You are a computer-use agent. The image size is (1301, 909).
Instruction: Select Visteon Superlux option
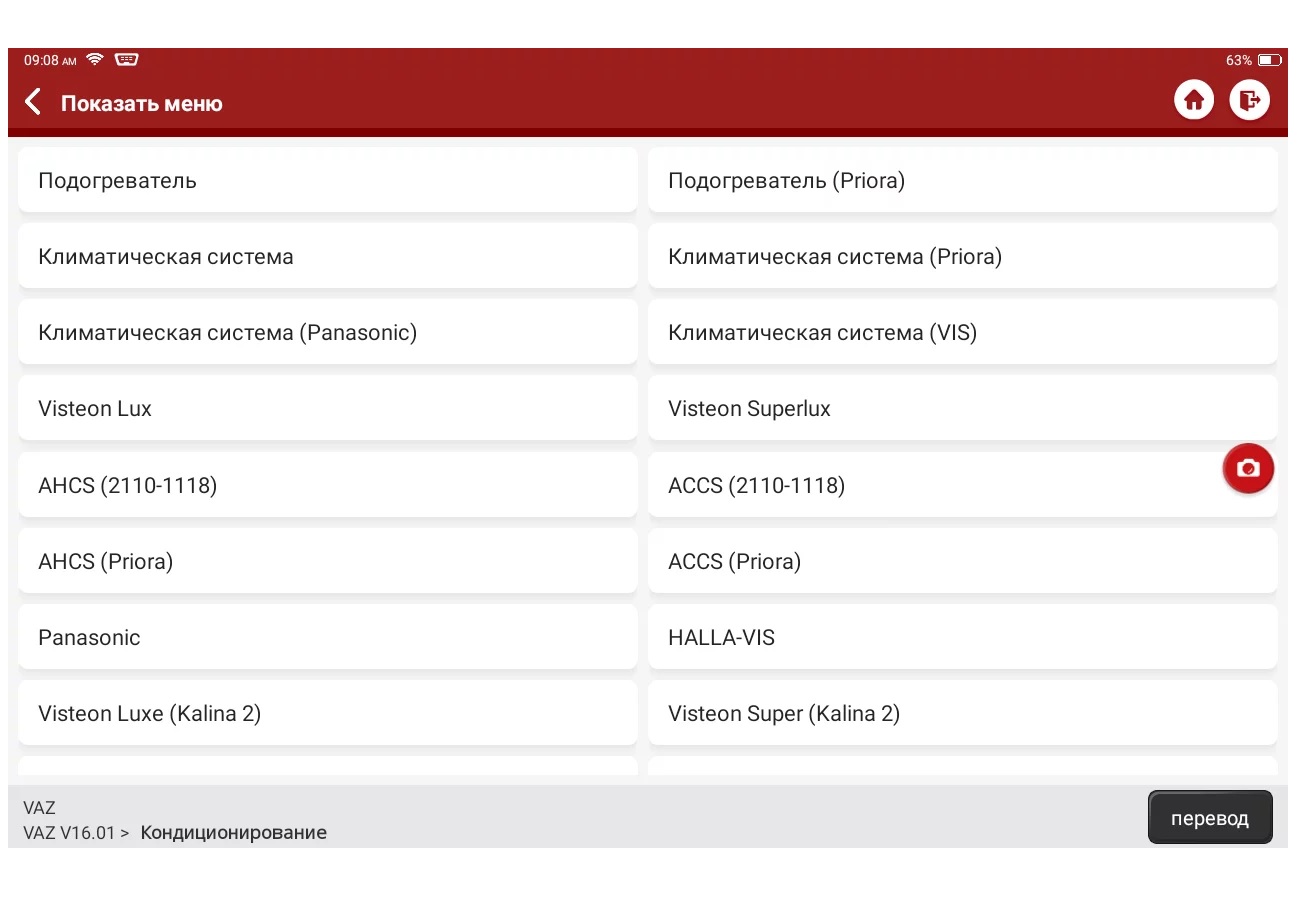pyautogui.click(x=963, y=408)
